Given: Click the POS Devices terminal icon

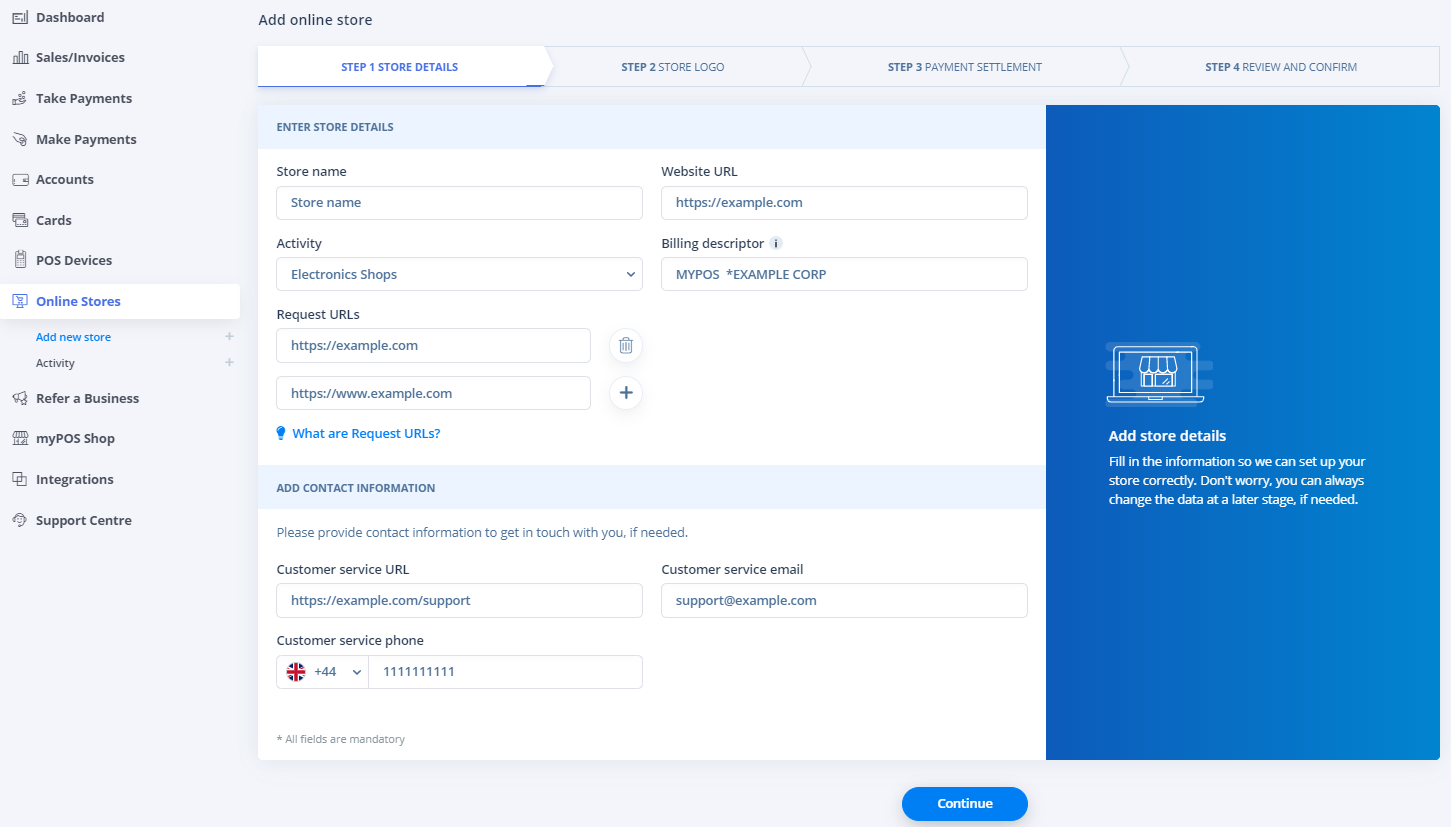Looking at the screenshot, I should click(20, 261).
